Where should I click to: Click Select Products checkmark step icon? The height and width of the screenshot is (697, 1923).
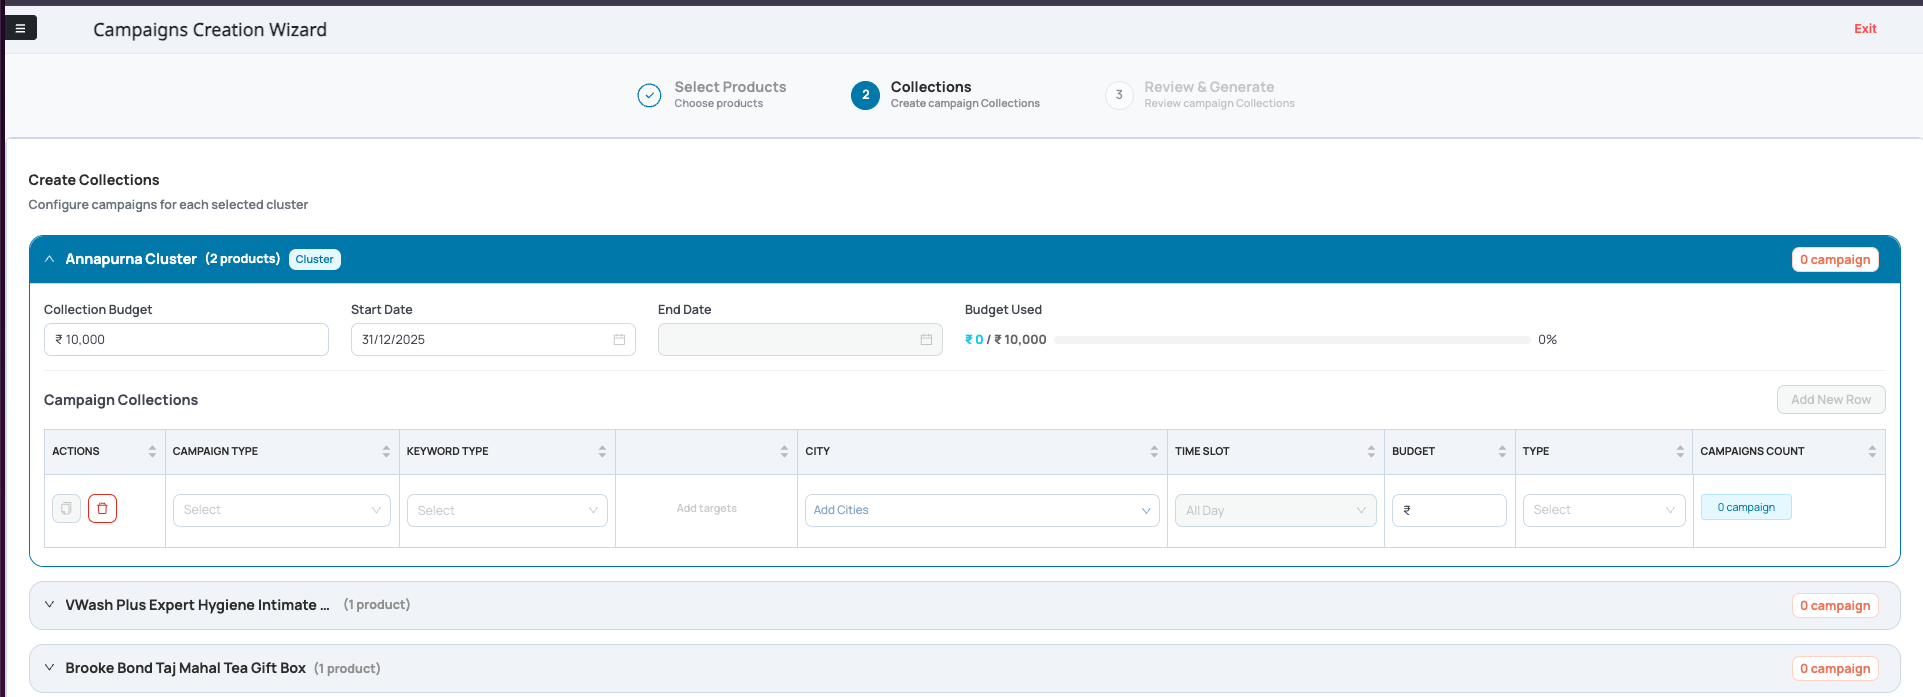pos(649,95)
